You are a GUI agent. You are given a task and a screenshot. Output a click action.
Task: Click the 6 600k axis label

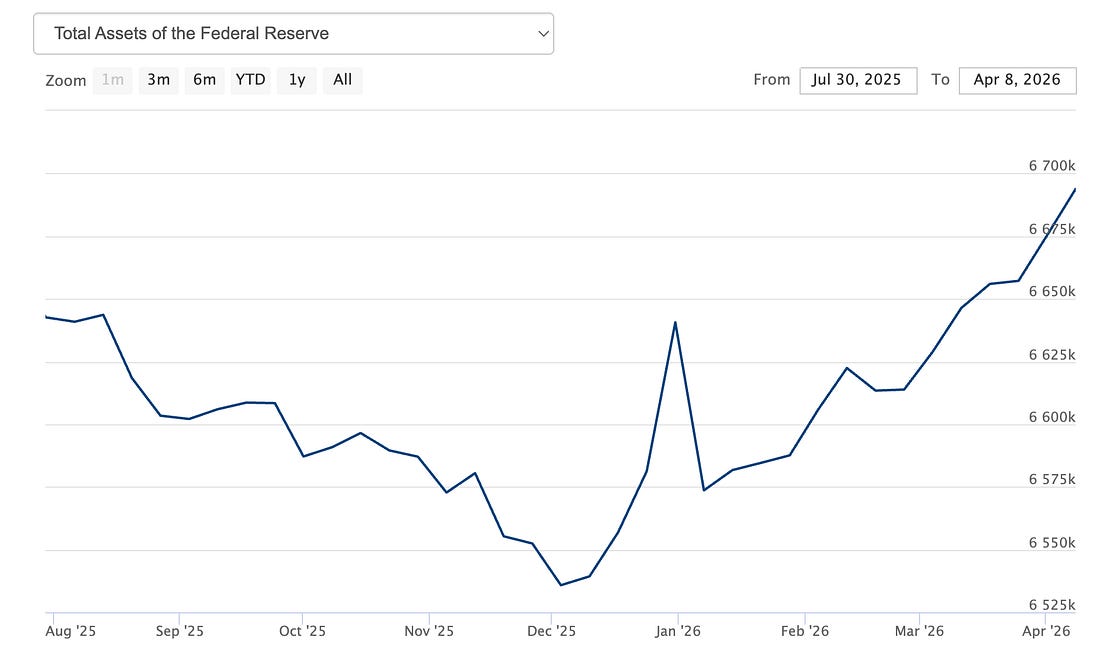(x=1052, y=417)
